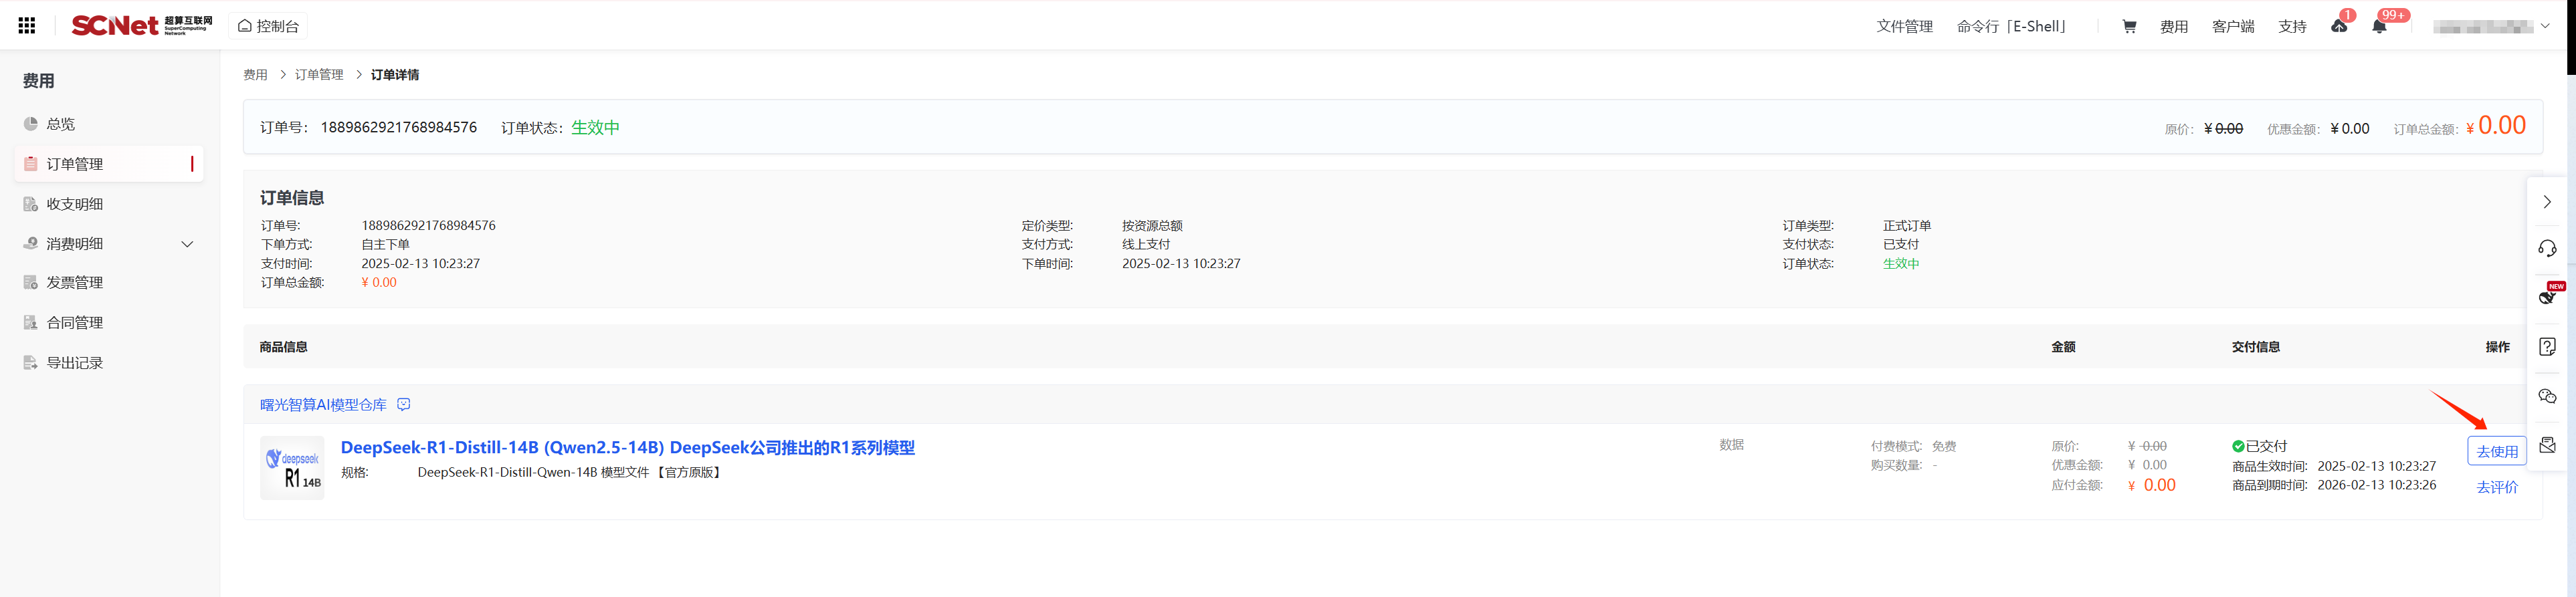
Task: Click the WeChat chat icon in sidebar
Action: [2547, 397]
